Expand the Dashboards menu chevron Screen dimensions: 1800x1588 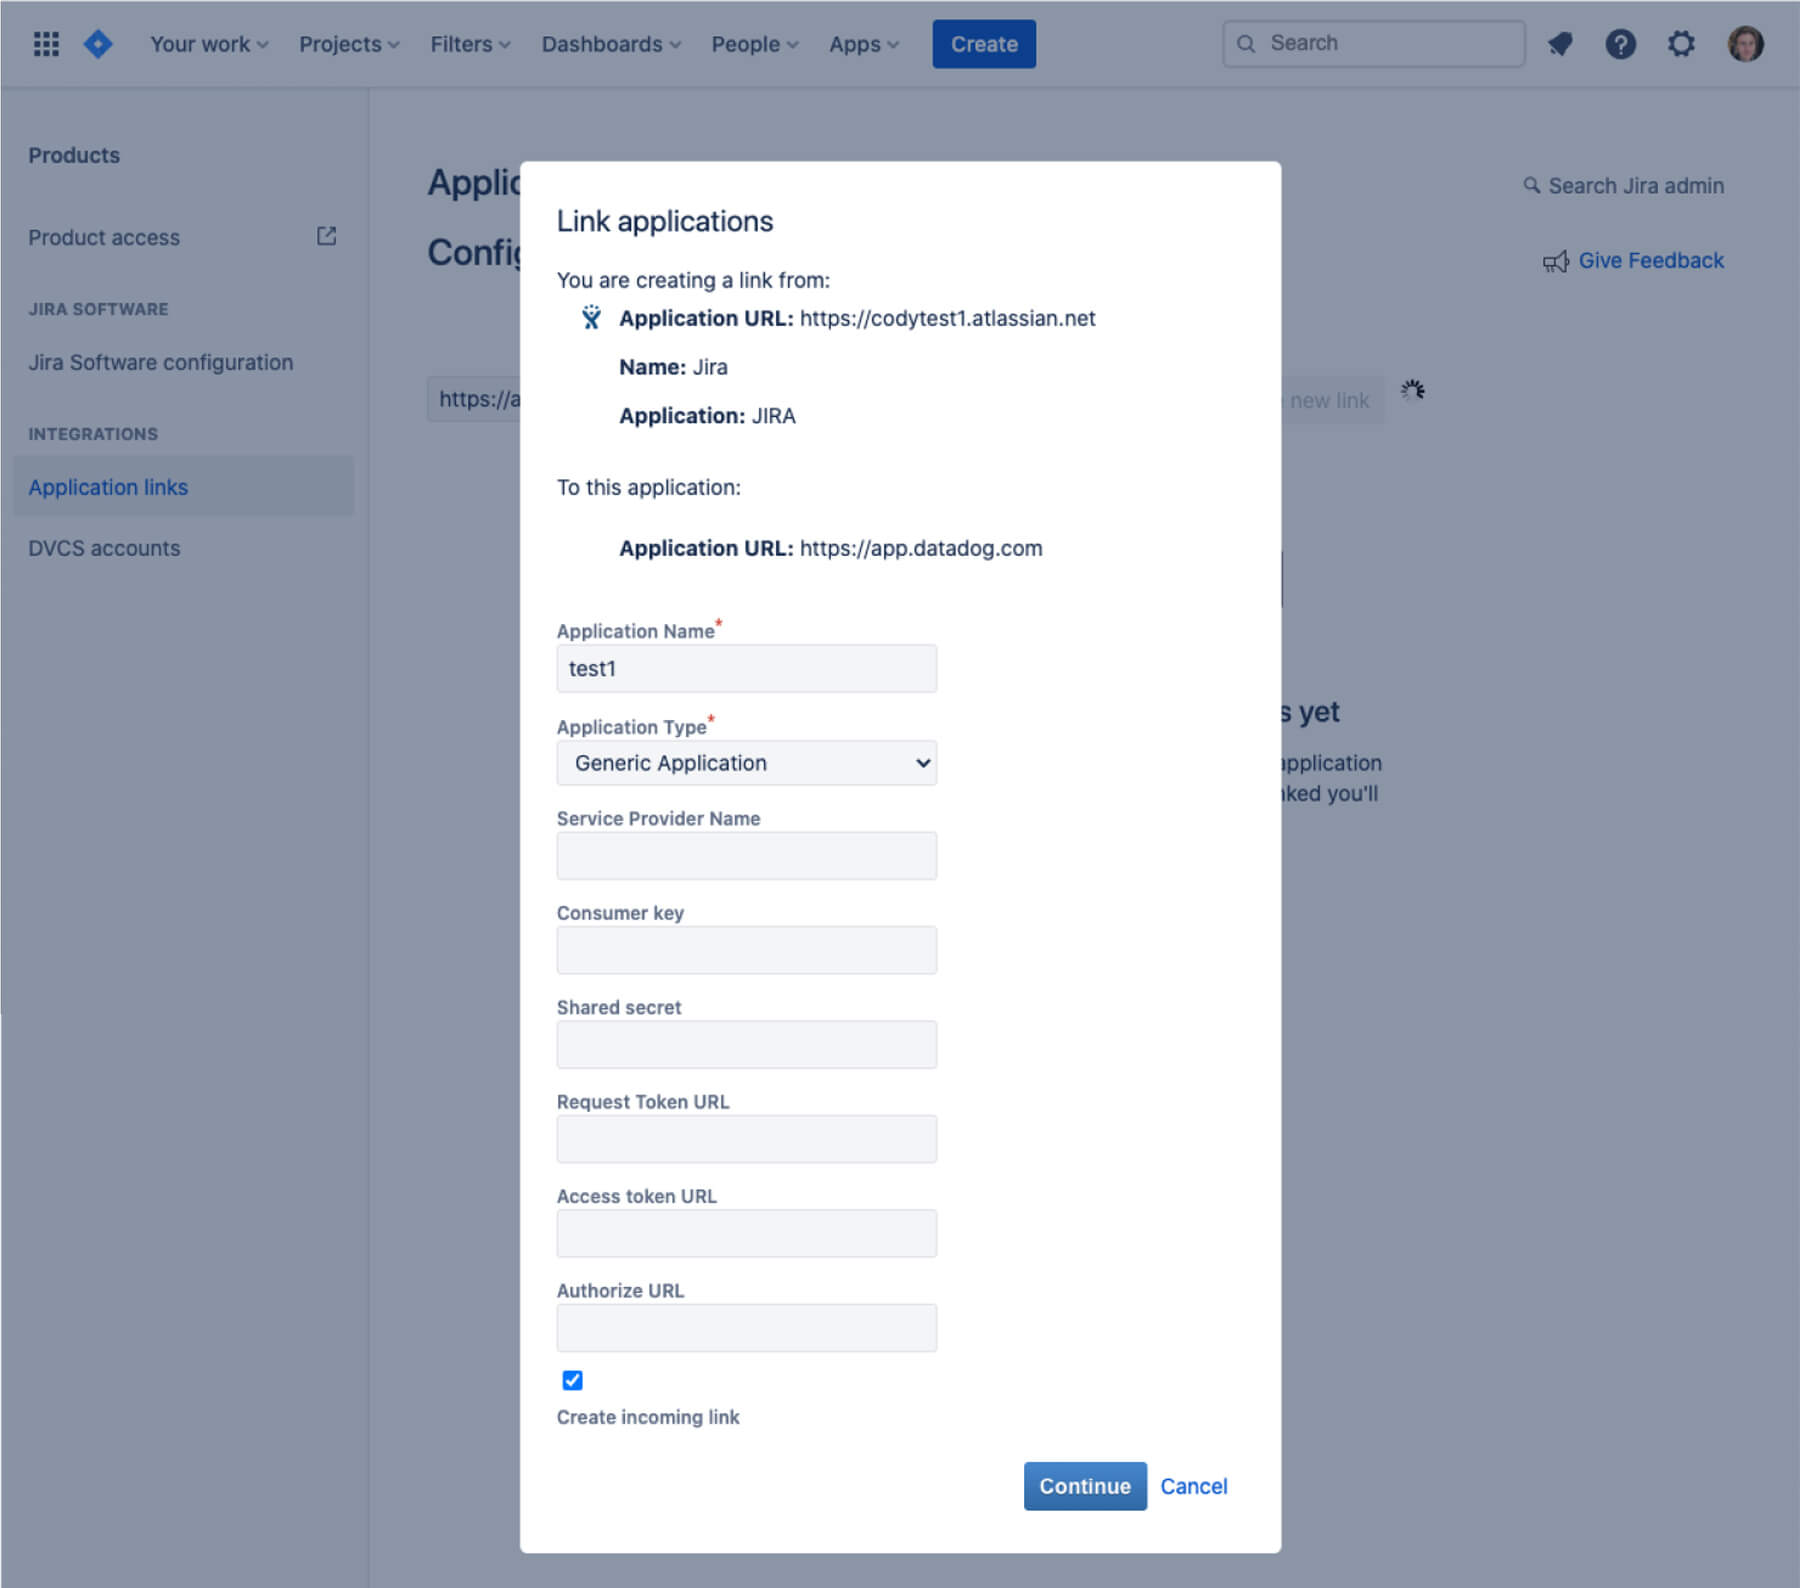[674, 44]
